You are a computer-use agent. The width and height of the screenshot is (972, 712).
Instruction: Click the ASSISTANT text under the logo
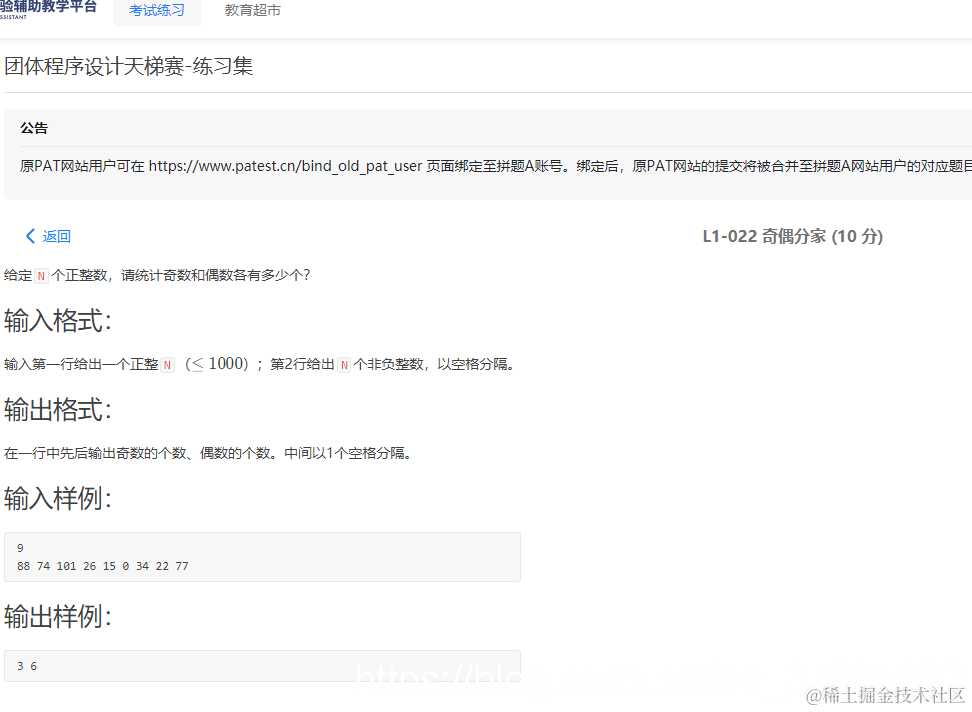tap(14, 18)
